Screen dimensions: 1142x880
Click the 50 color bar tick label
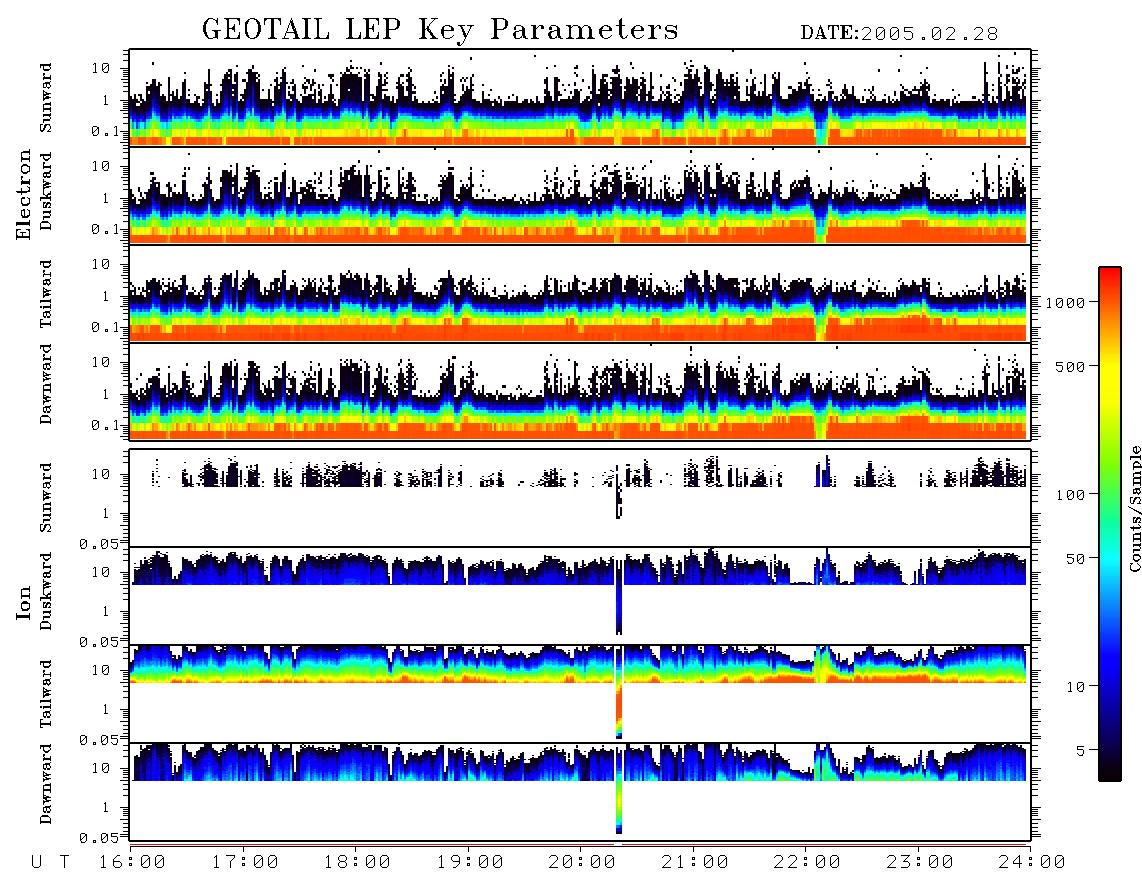pyautogui.click(x=1075, y=559)
